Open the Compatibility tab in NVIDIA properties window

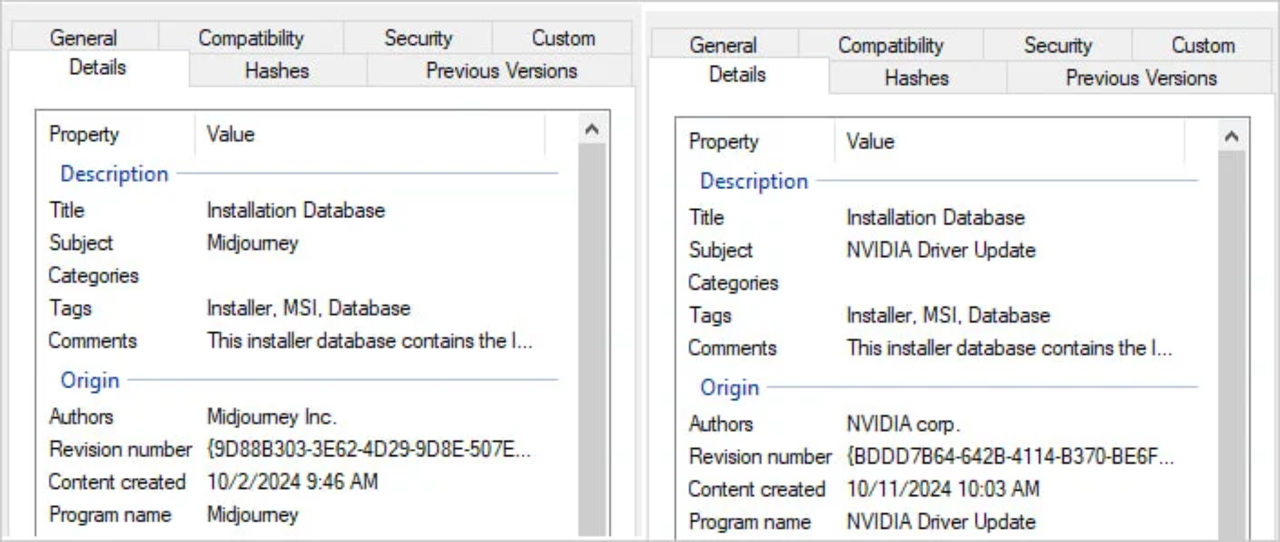(890, 45)
